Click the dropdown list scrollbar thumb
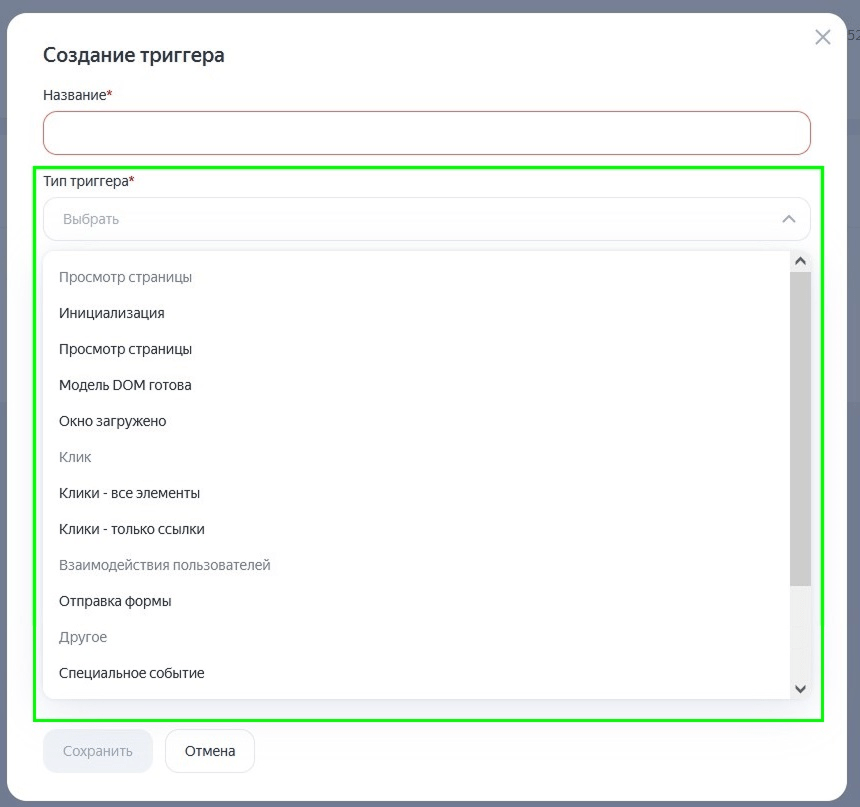Viewport: 860px width, 807px height. (x=800, y=429)
